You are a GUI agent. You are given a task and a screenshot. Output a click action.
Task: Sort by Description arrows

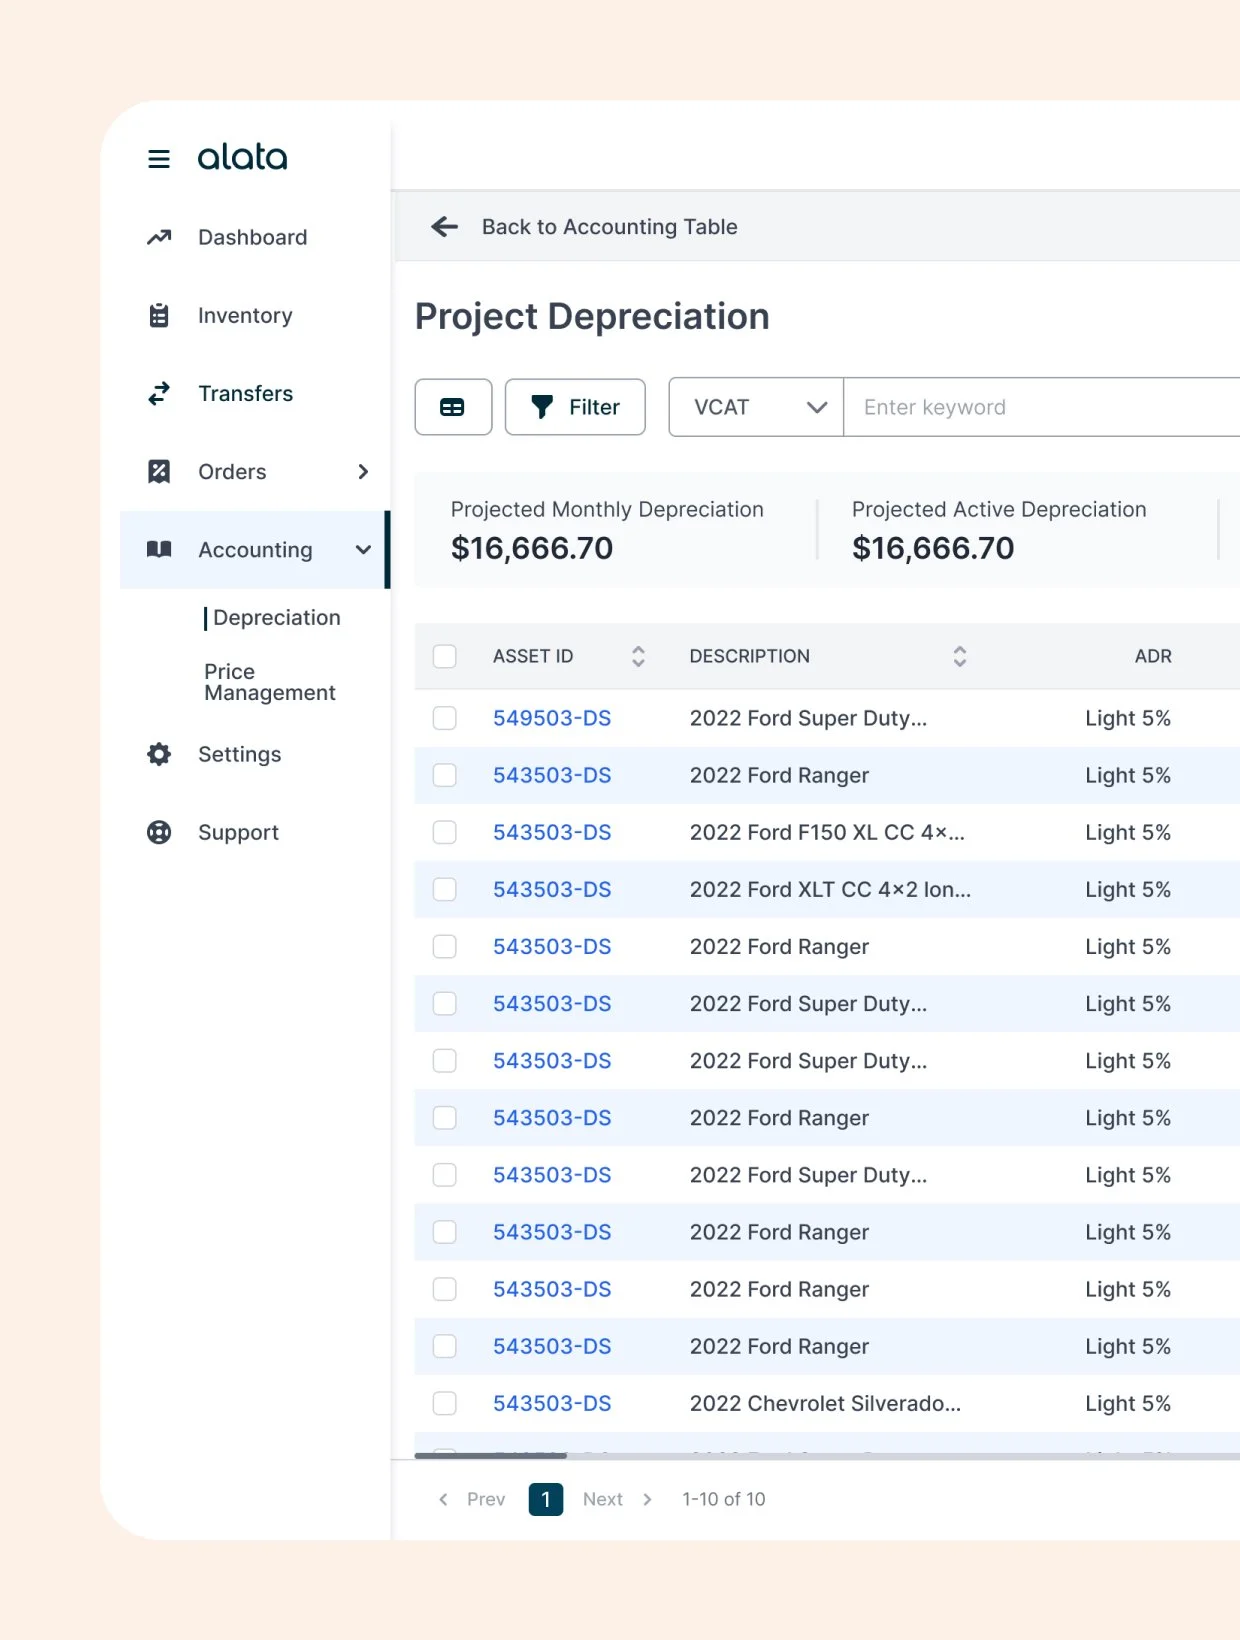[959, 656]
